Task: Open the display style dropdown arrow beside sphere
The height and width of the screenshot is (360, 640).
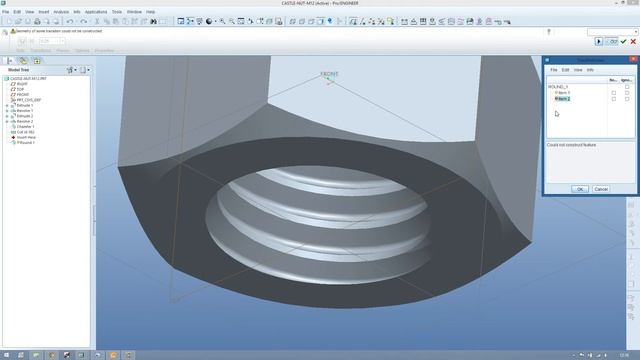Action: pos(216,21)
